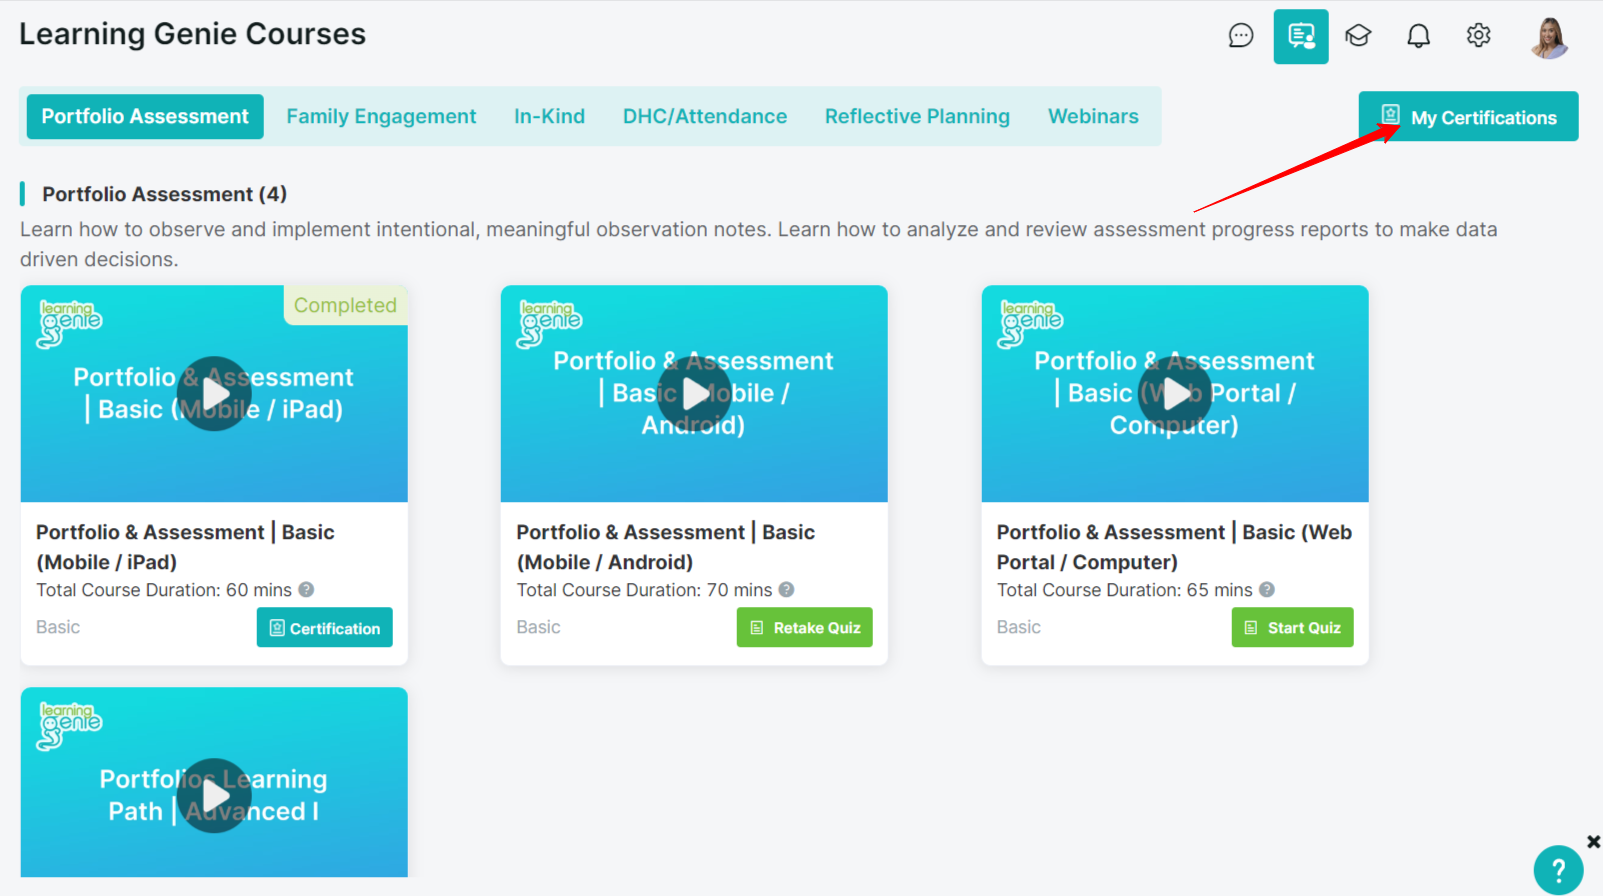This screenshot has width=1603, height=896.
Task: Click the Learning Genie logo on the Advanced I thumbnail
Action: 70,725
